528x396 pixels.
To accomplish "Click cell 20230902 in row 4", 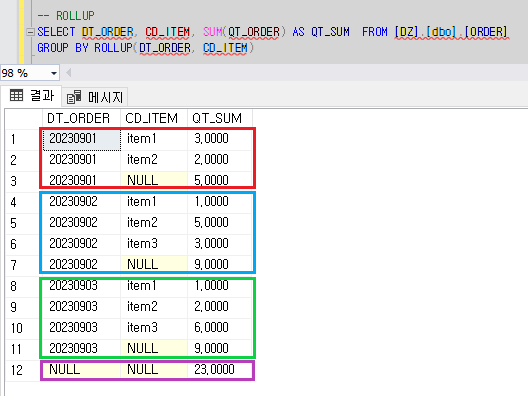I will 81,202.
